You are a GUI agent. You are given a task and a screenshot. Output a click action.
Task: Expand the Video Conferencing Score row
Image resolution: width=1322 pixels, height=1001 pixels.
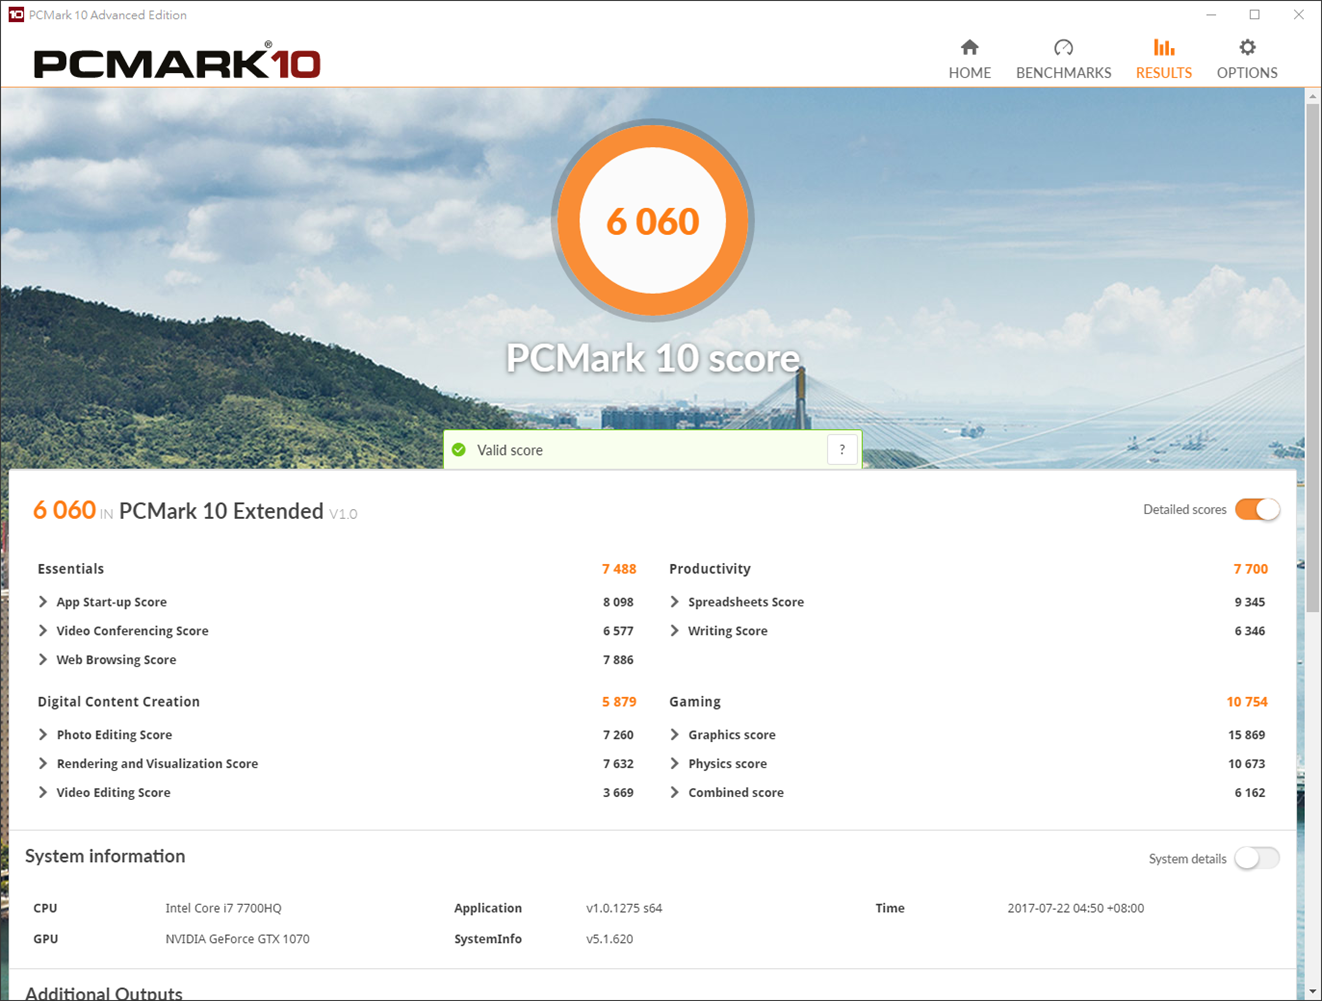[43, 631]
